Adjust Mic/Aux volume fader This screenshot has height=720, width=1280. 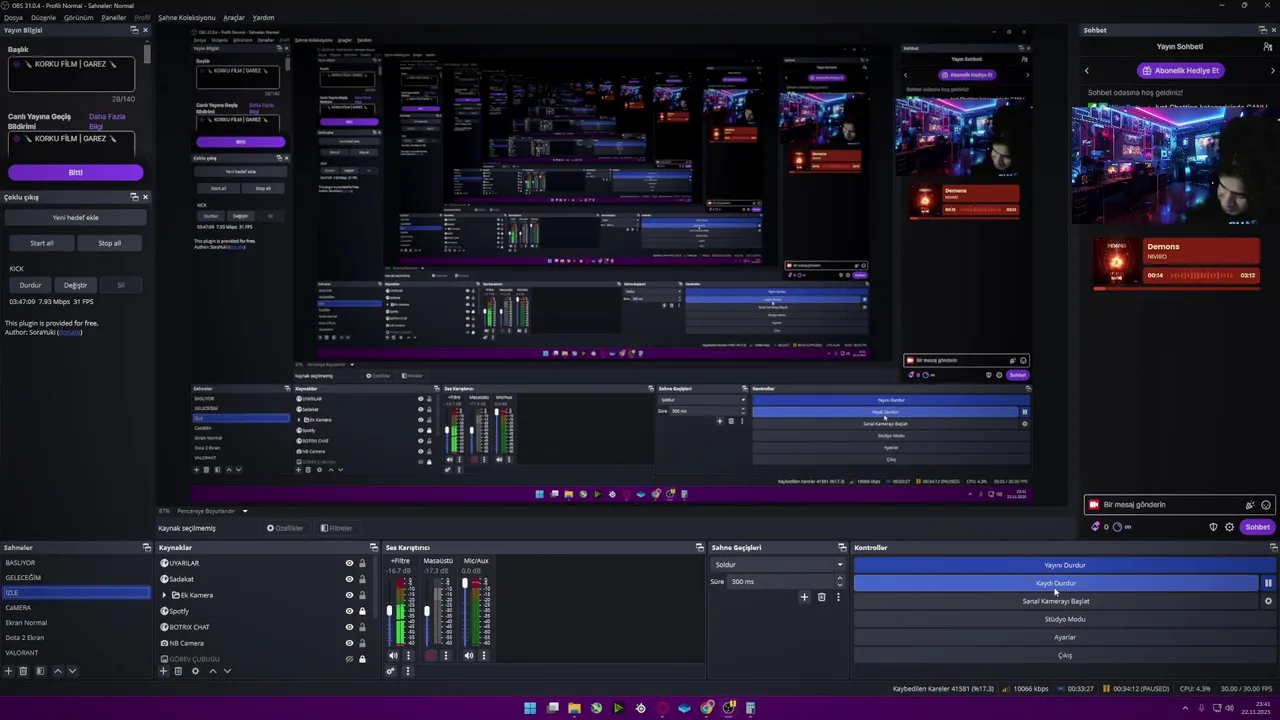[x=465, y=583]
